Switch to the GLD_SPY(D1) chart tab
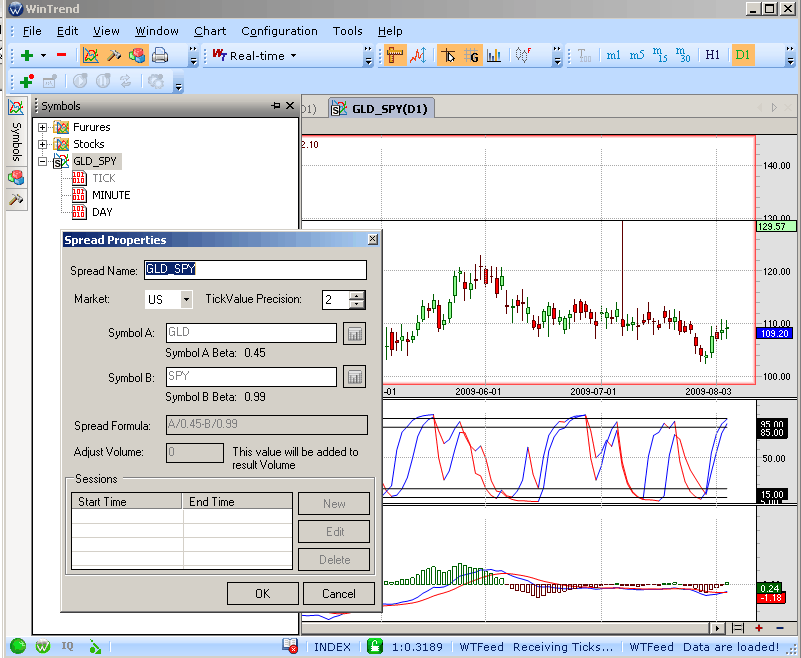The image size is (801, 658). [382, 108]
